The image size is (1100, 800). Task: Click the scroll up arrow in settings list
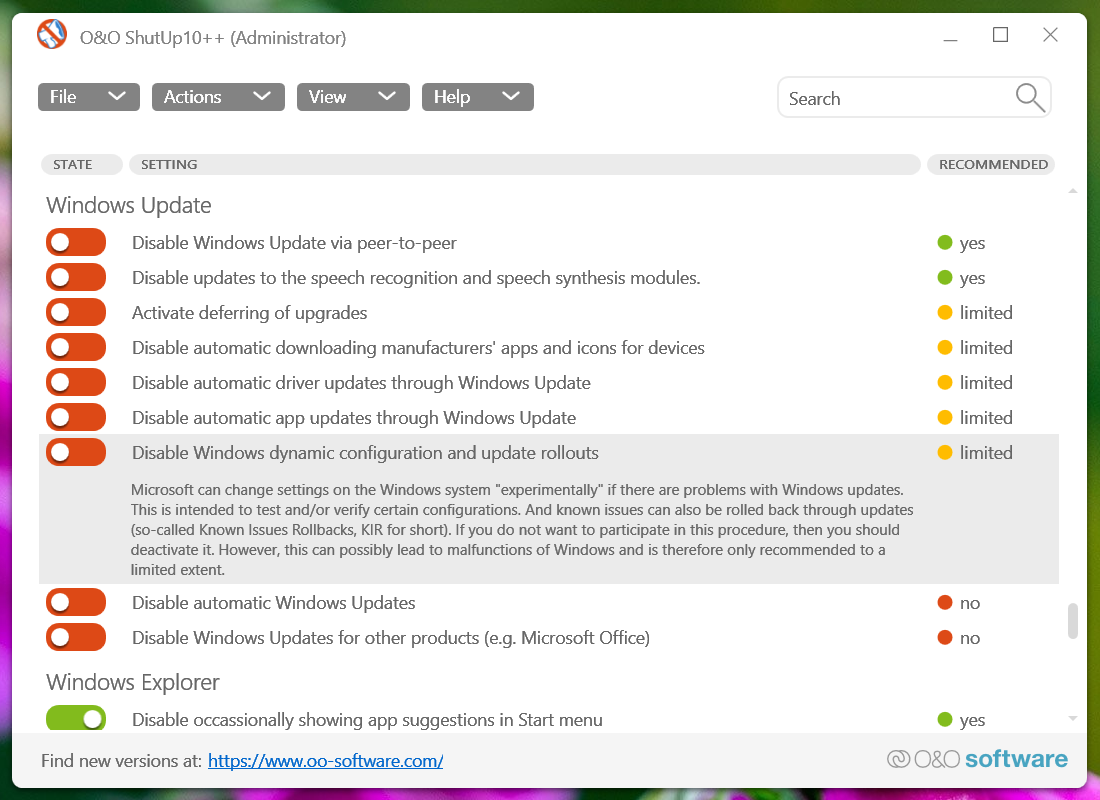(1073, 190)
